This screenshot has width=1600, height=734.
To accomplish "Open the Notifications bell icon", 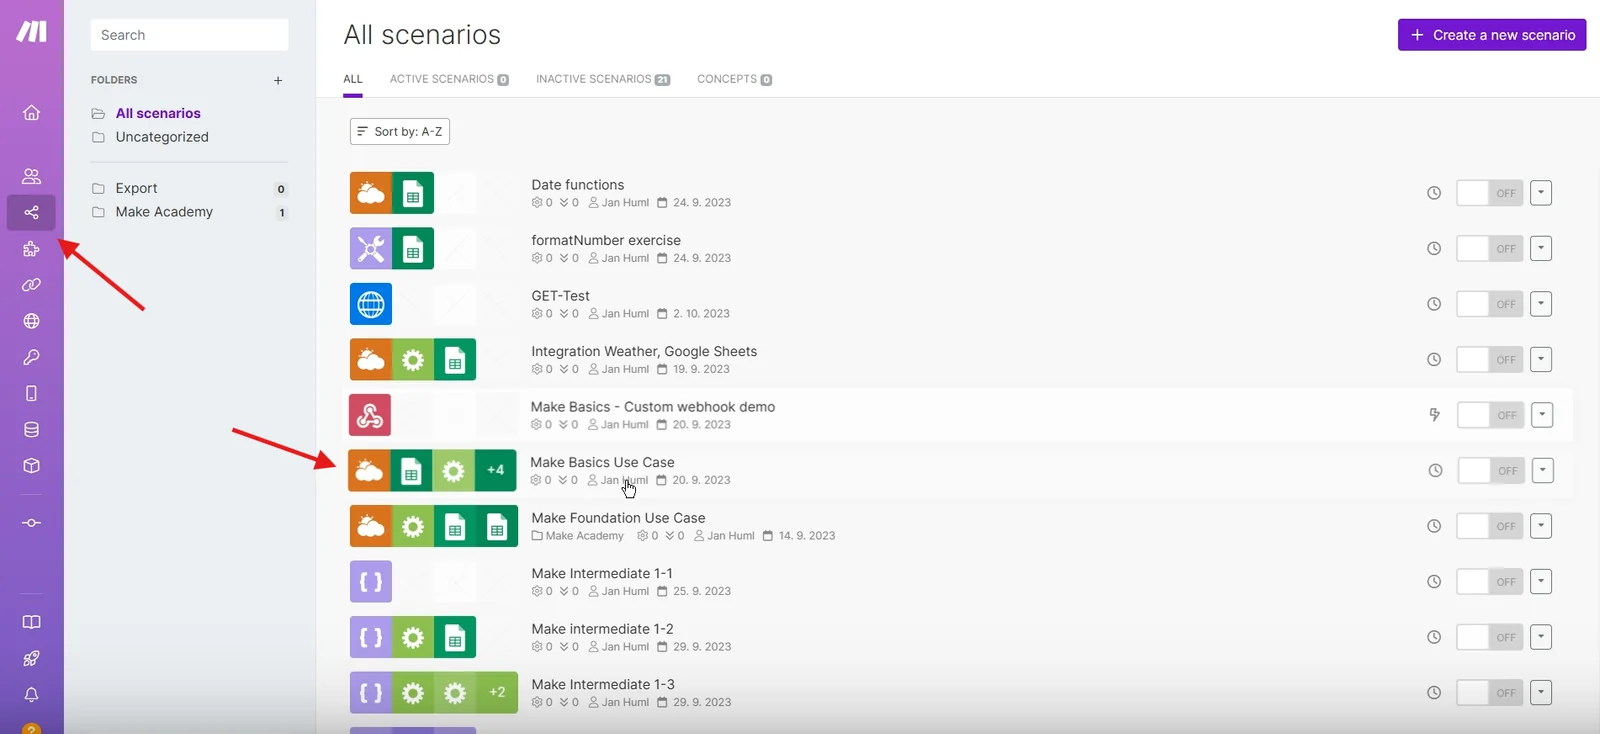I will pos(32,694).
